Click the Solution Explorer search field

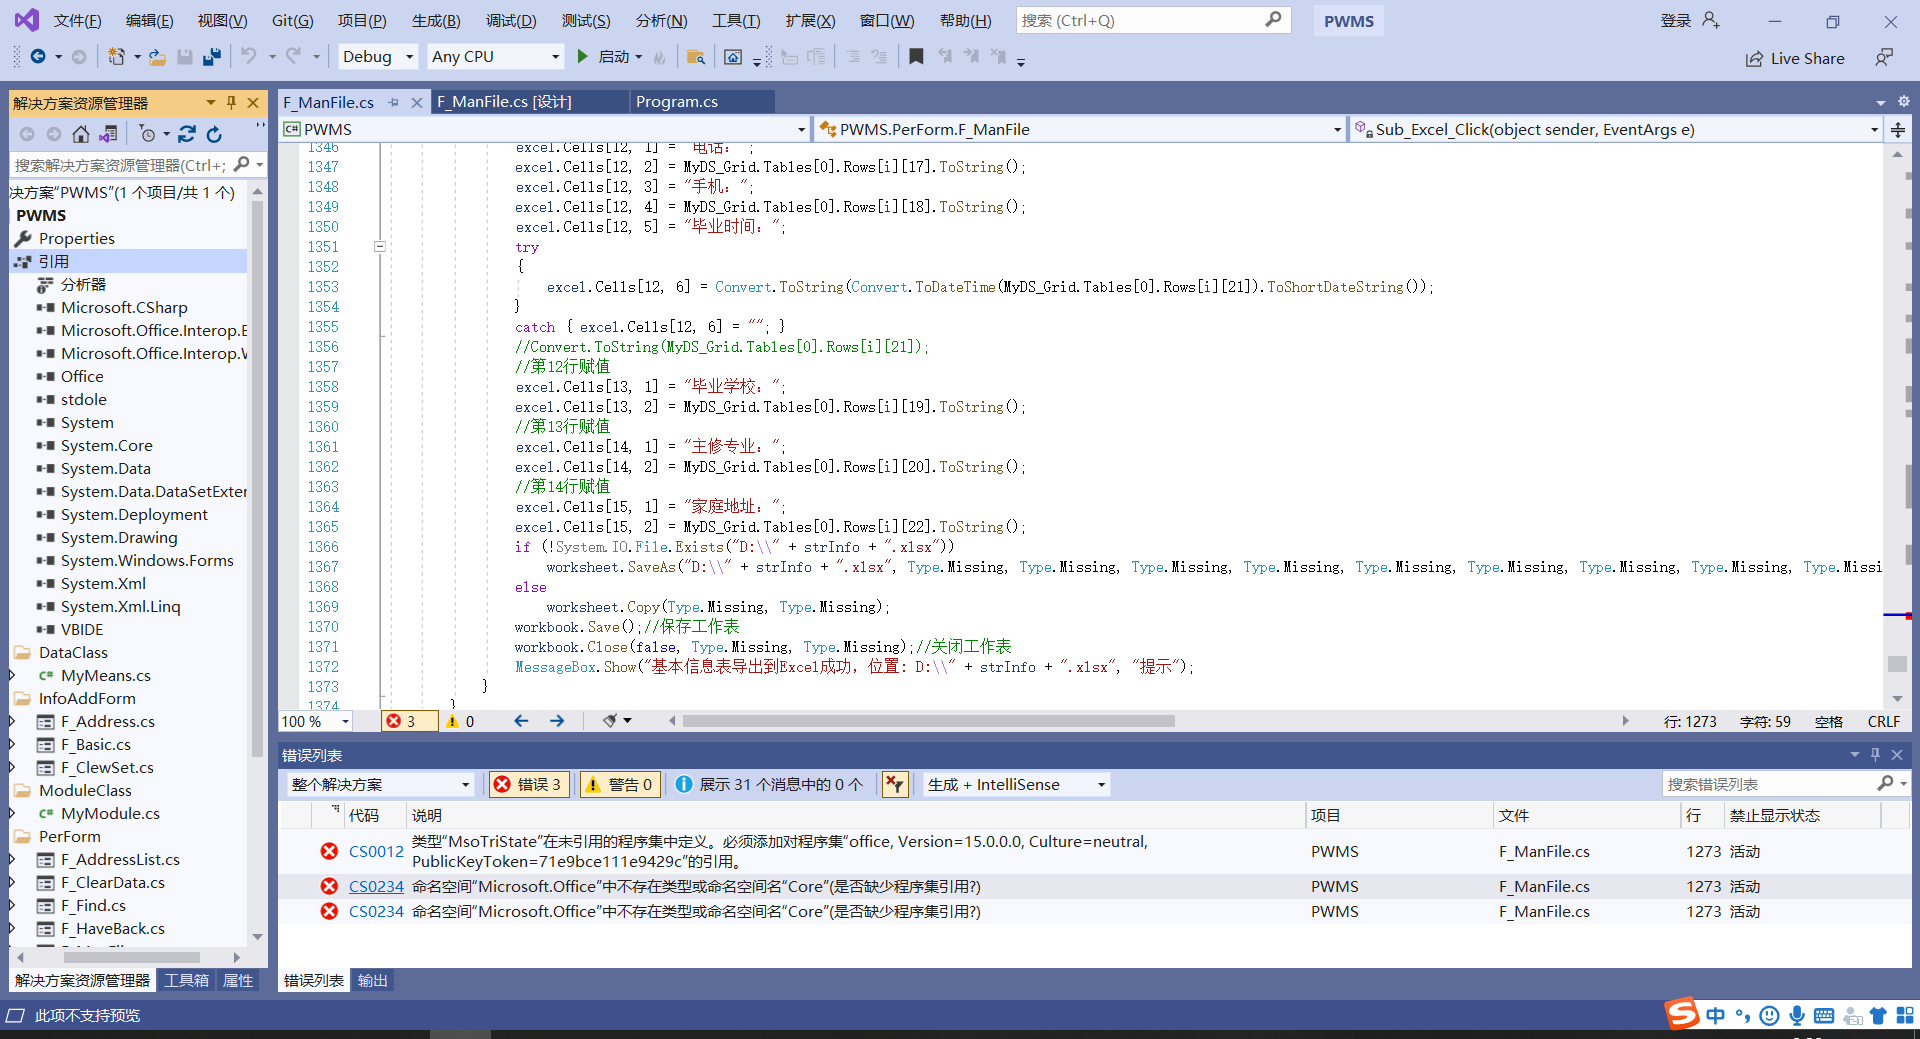(x=137, y=165)
